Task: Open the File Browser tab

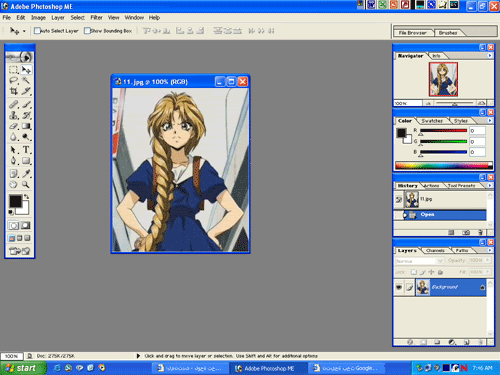Action: coord(413,33)
